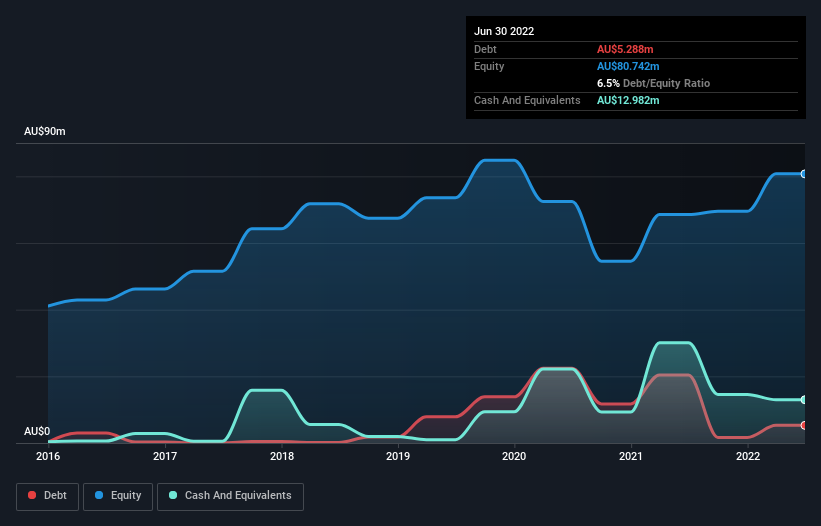Click the Jun 30 2022 tooltip date
This screenshot has height=526, width=821.
tap(504, 31)
